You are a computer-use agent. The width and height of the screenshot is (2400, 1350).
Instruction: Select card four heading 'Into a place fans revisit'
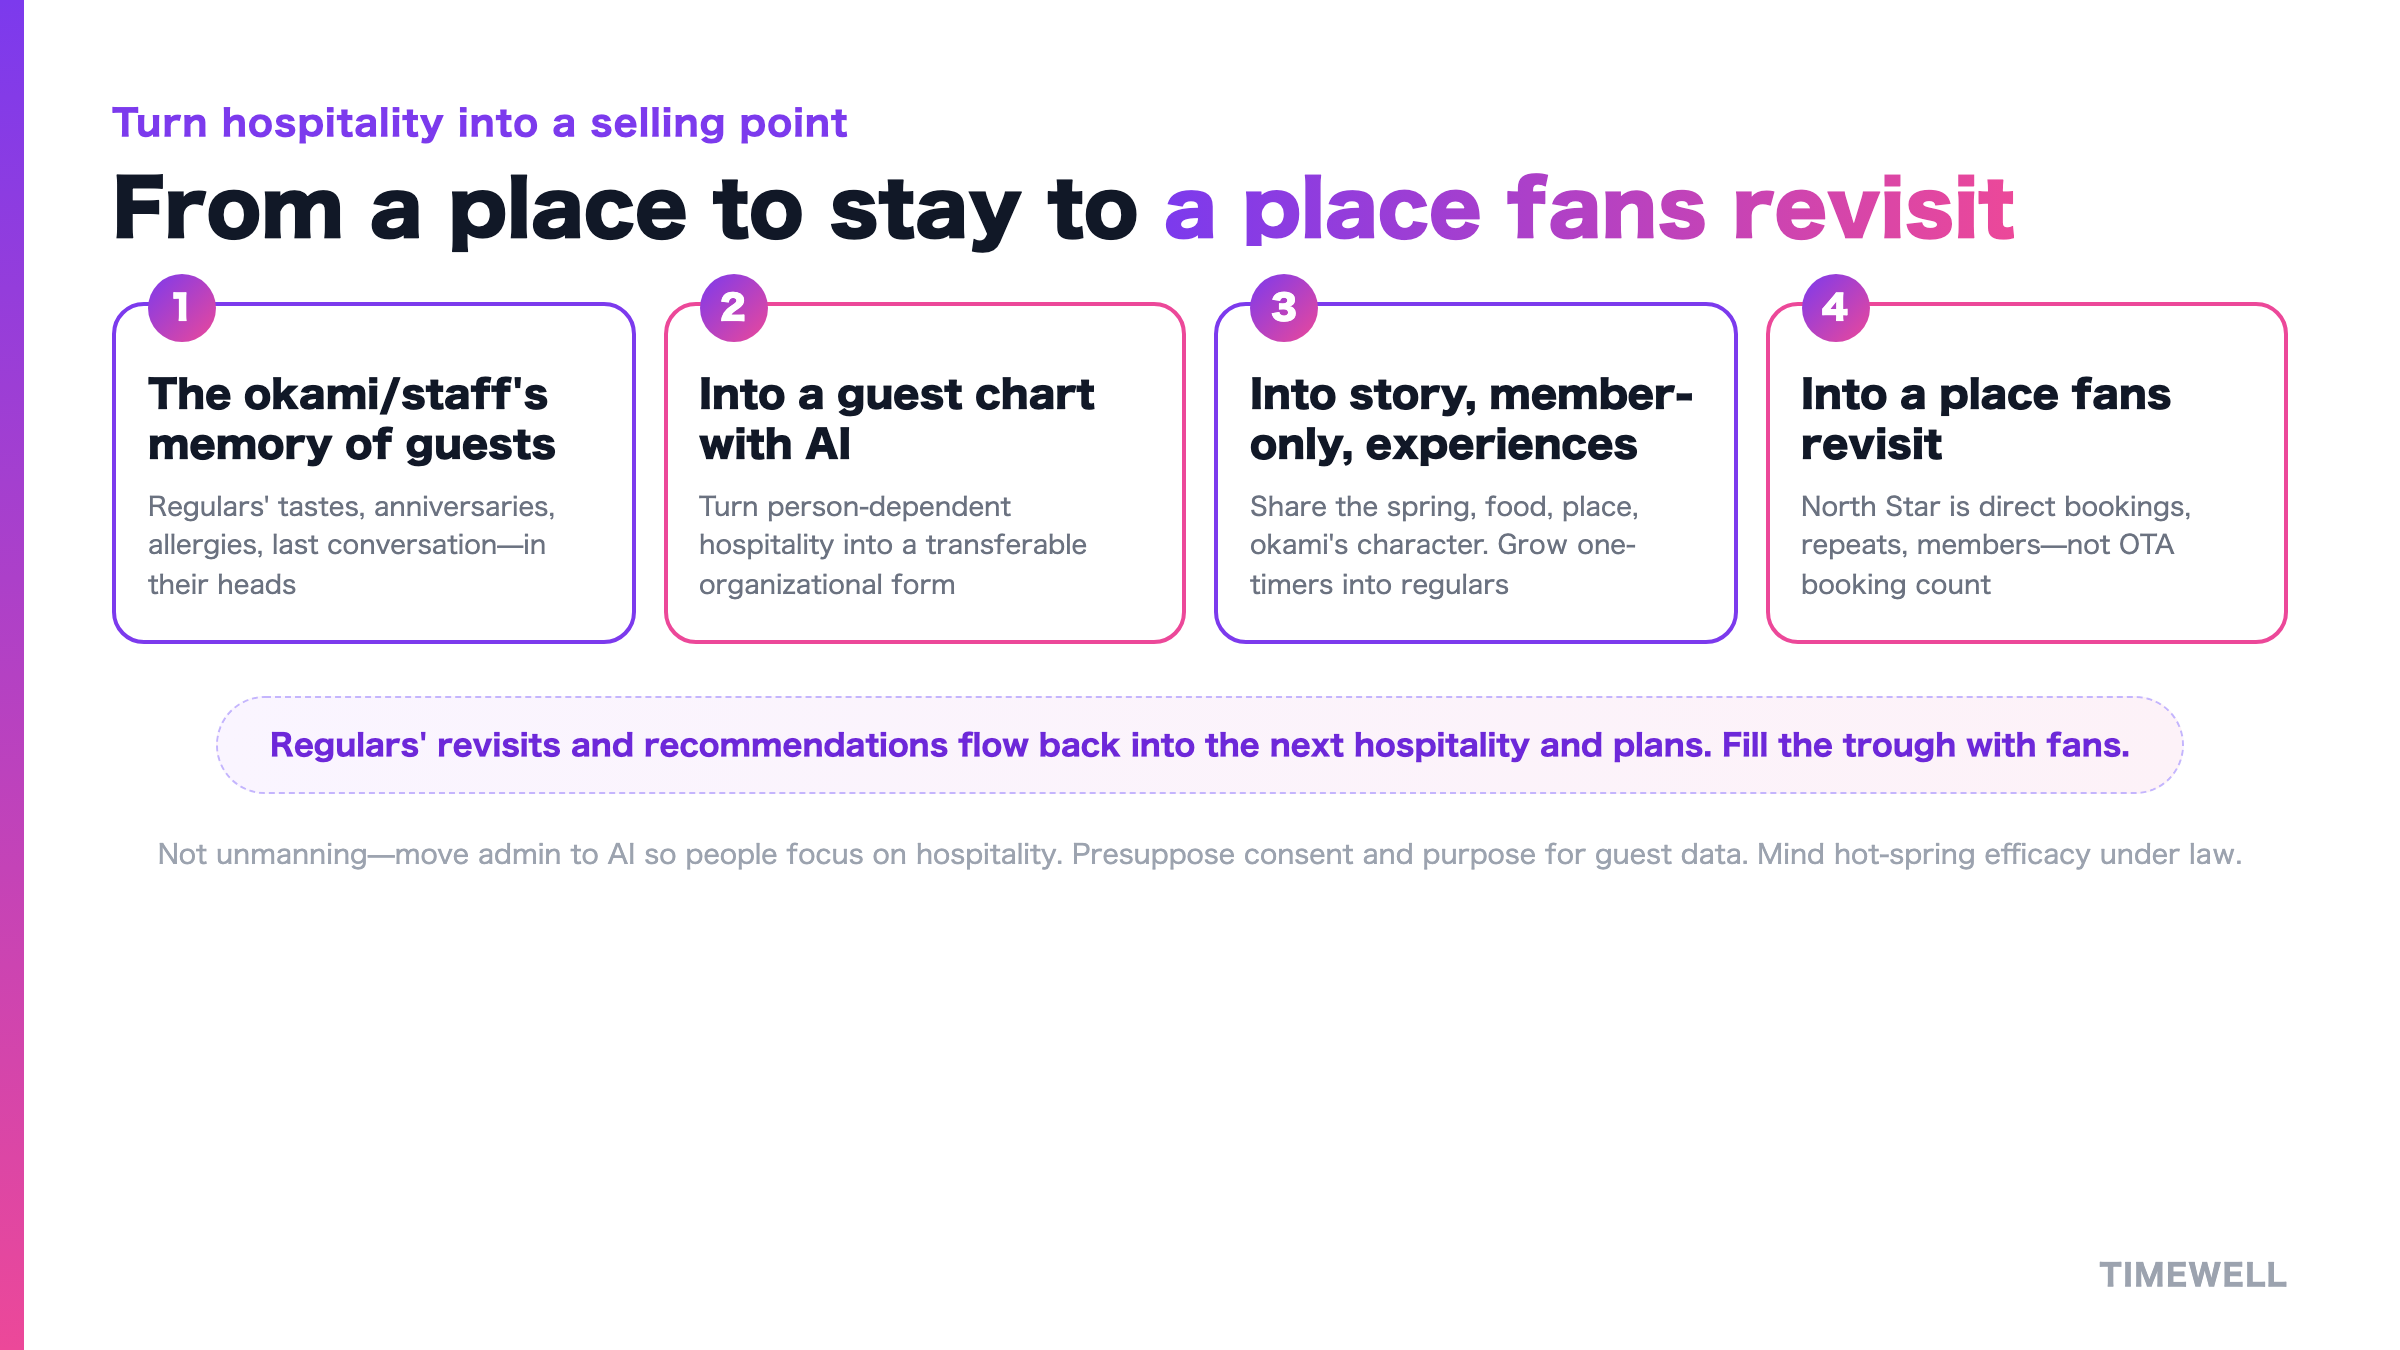pyautogui.click(x=1985, y=419)
